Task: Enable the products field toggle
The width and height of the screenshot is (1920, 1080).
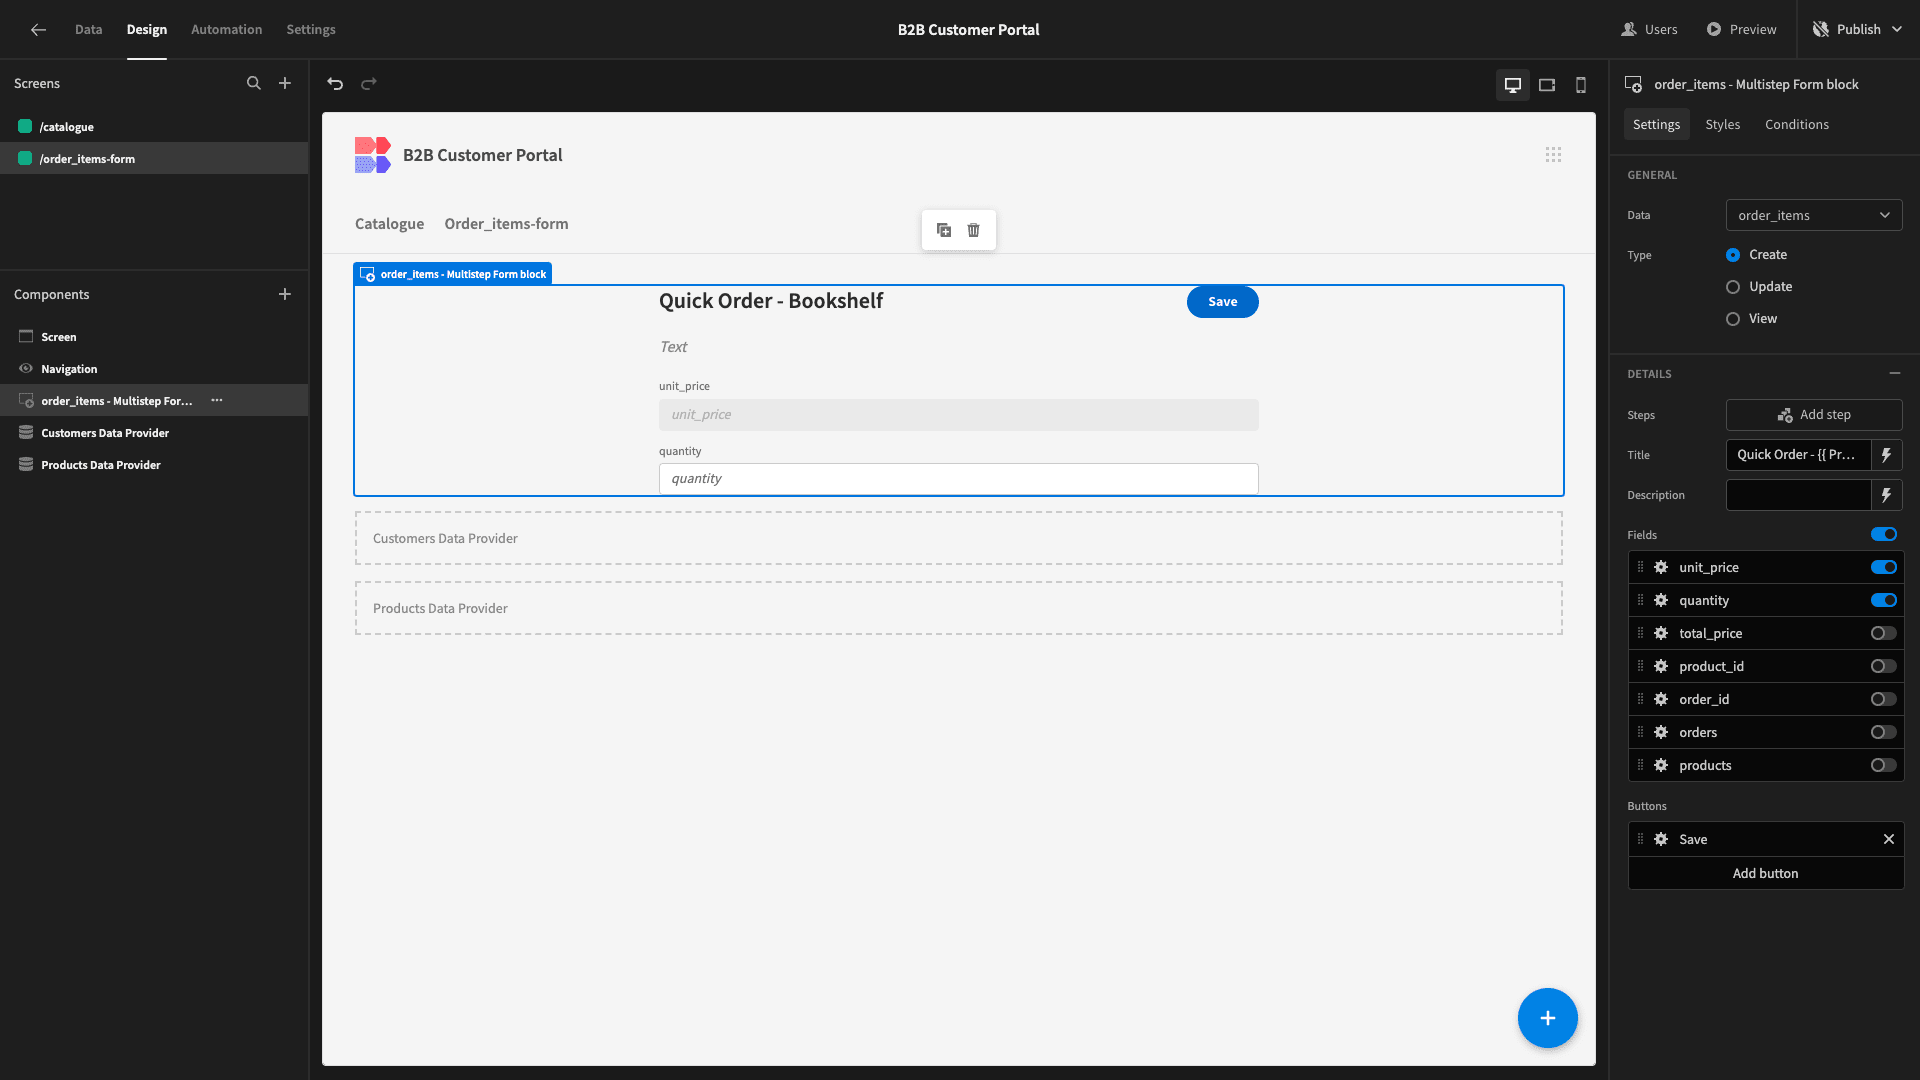Action: [x=1884, y=765]
